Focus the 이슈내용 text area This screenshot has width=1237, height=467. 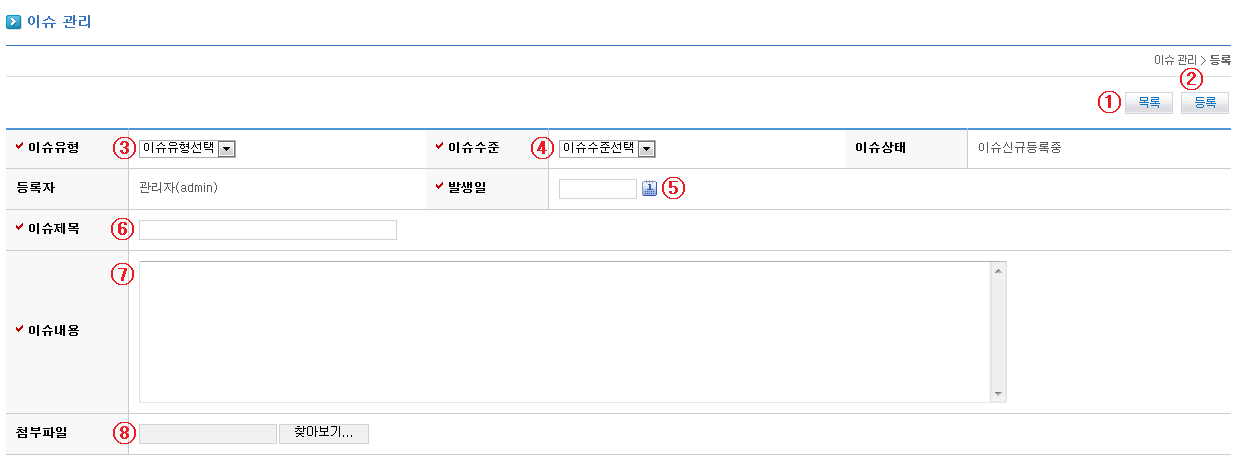click(x=564, y=331)
